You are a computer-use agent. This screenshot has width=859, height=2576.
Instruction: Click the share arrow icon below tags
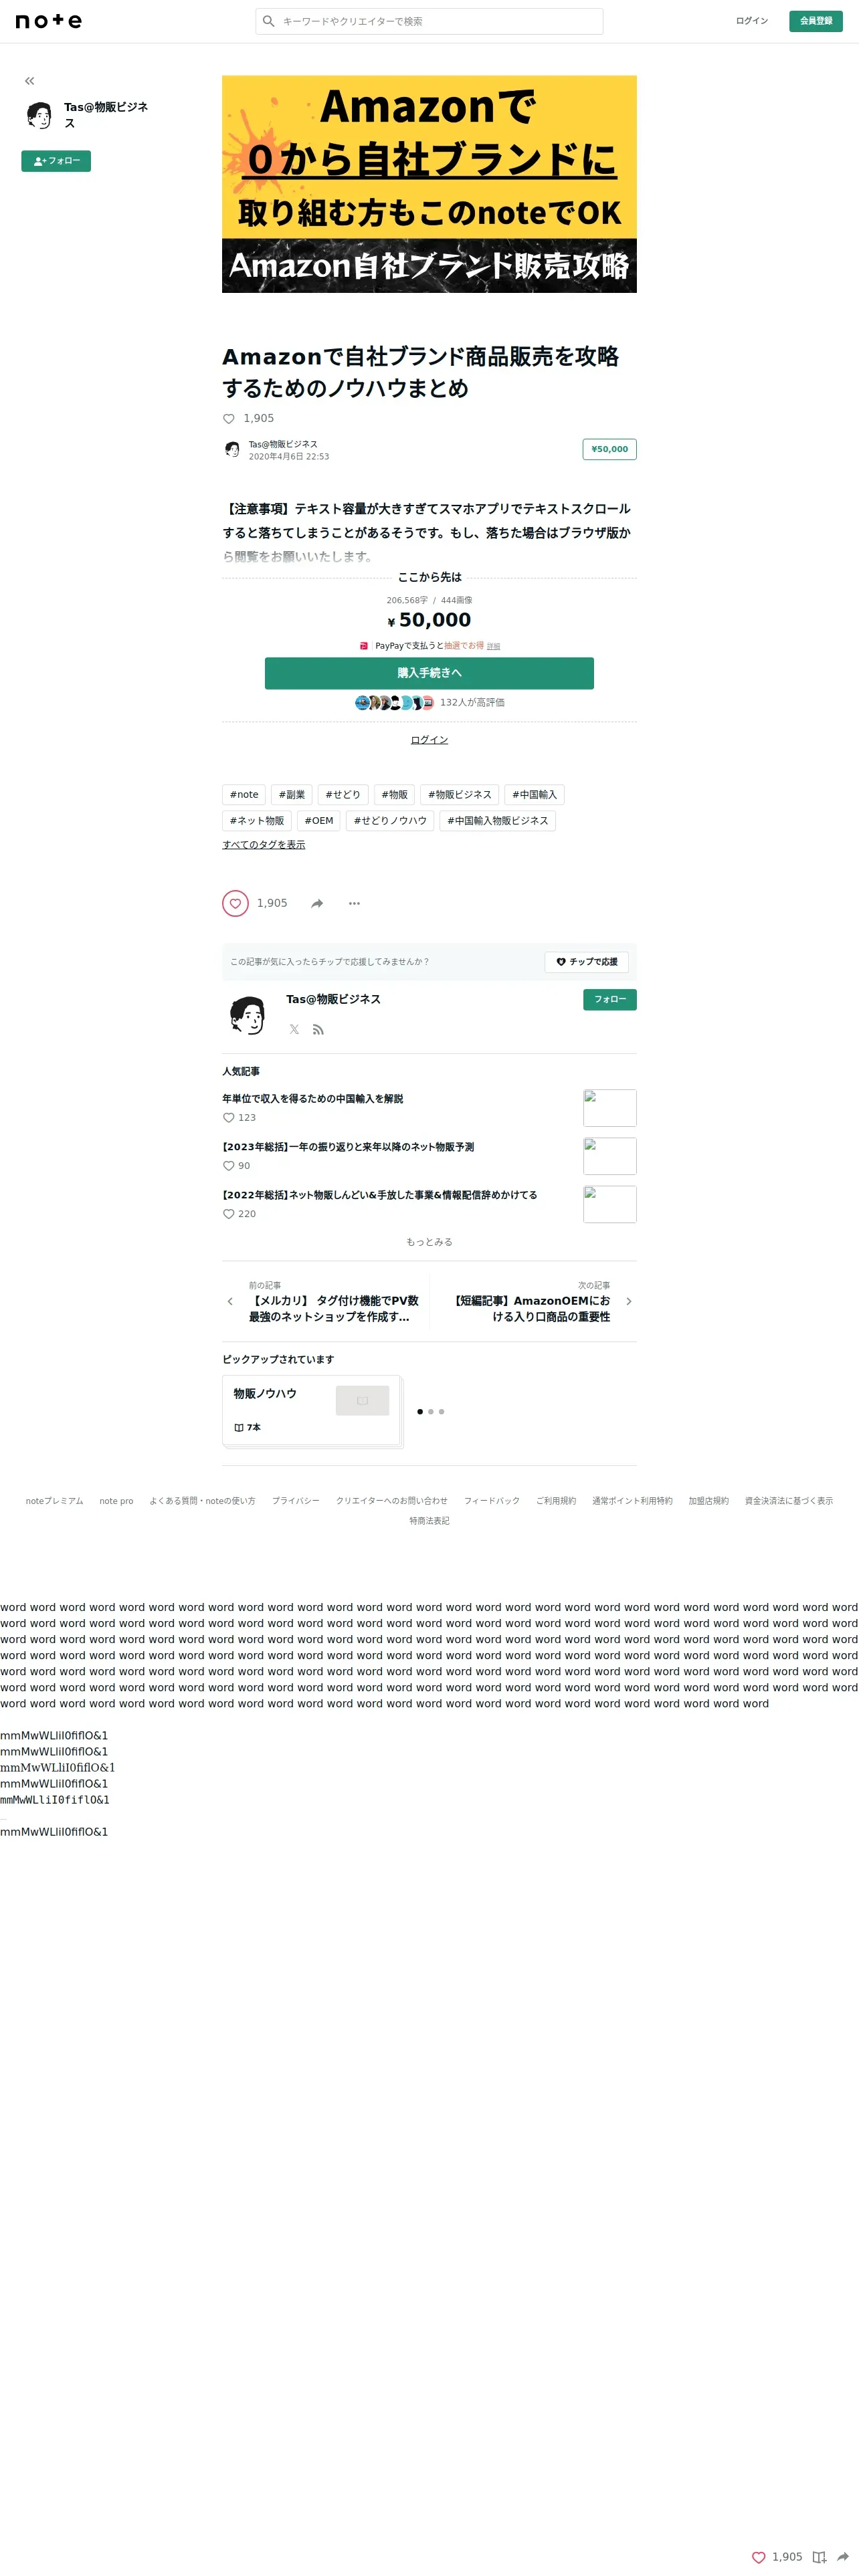point(317,903)
